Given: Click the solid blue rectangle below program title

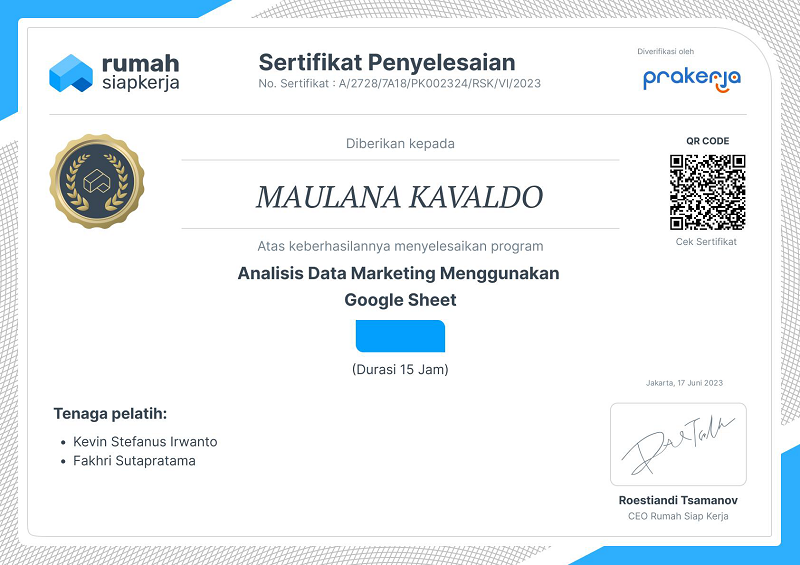Looking at the screenshot, I should click(x=400, y=336).
